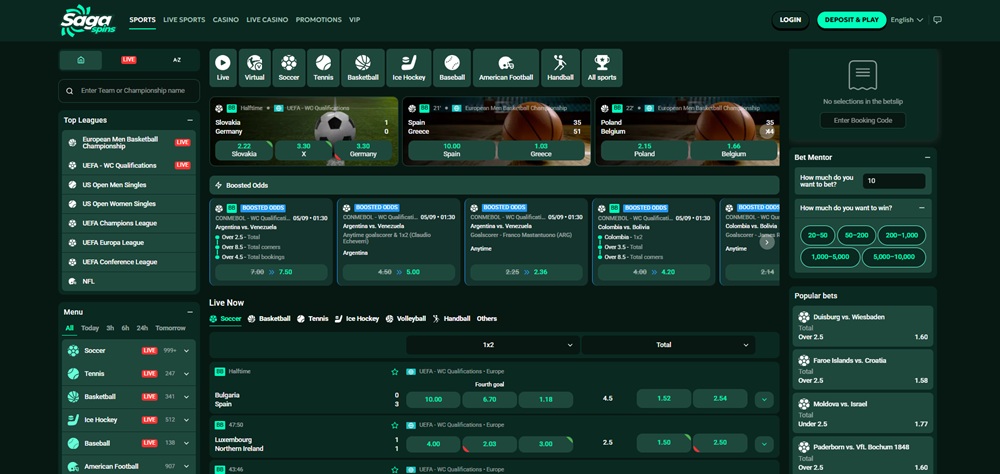Select the 20-50 win range
Screen dimensions: 1000x474
(x=817, y=235)
